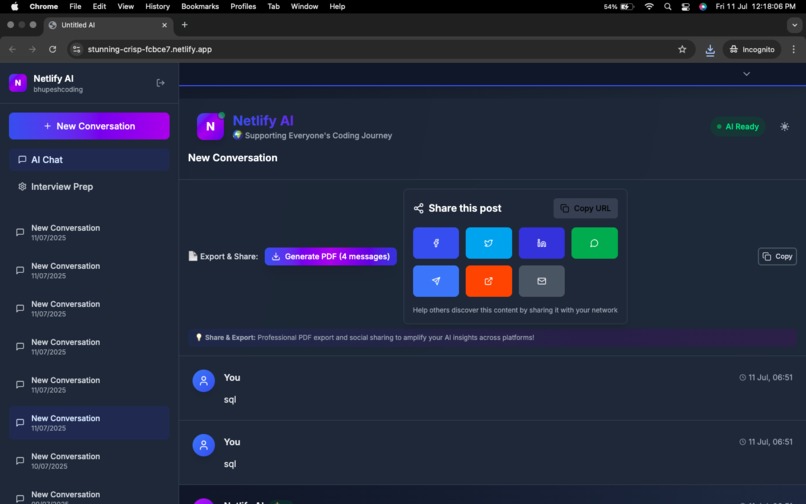Image resolution: width=806 pixels, height=504 pixels.
Task: Go forward in browser history
Action: [32, 49]
